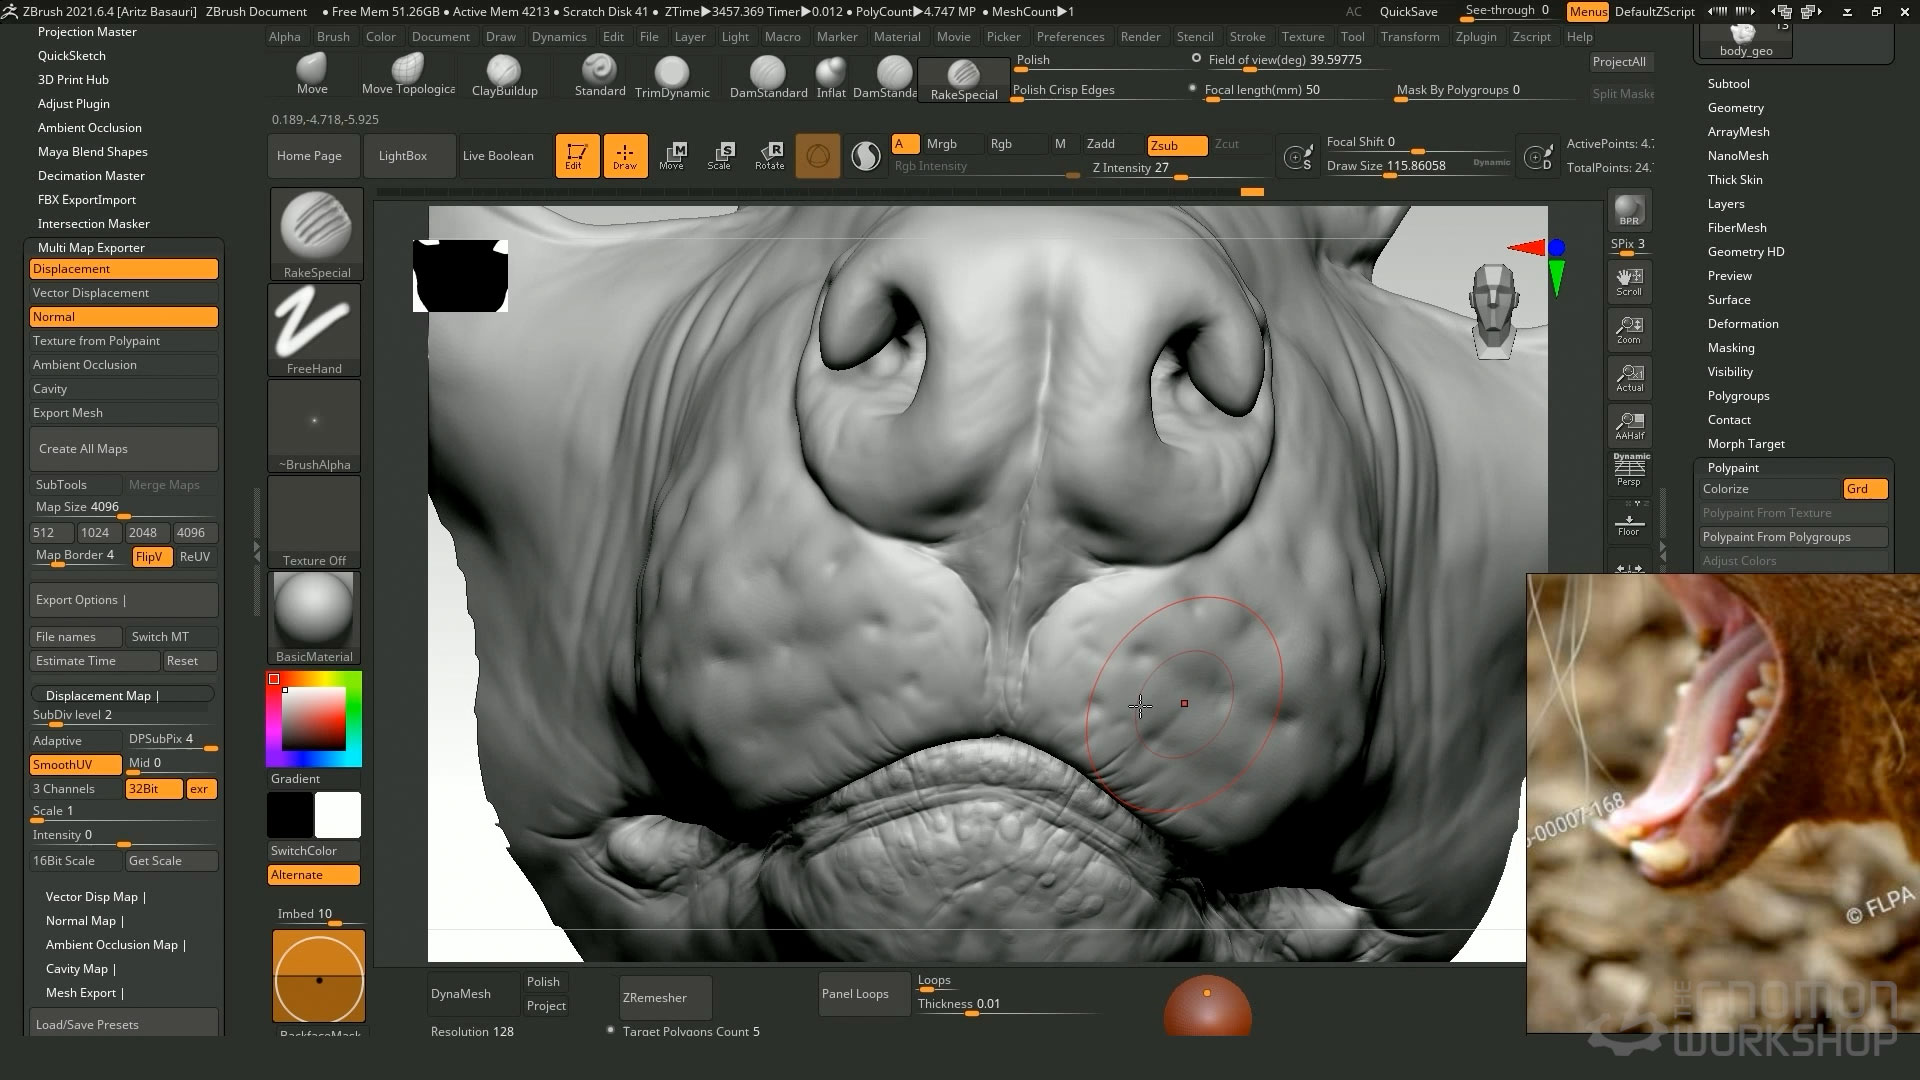This screenshot has height=1080, width=1920.
Task: Click the white secondary color swatch
Action: [338, 815]
